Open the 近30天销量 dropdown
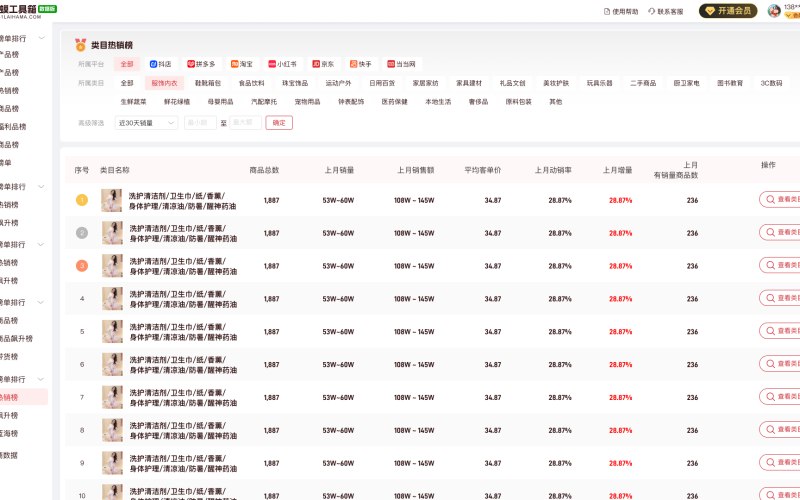800x500 pixels. click(x=146, y=122)
